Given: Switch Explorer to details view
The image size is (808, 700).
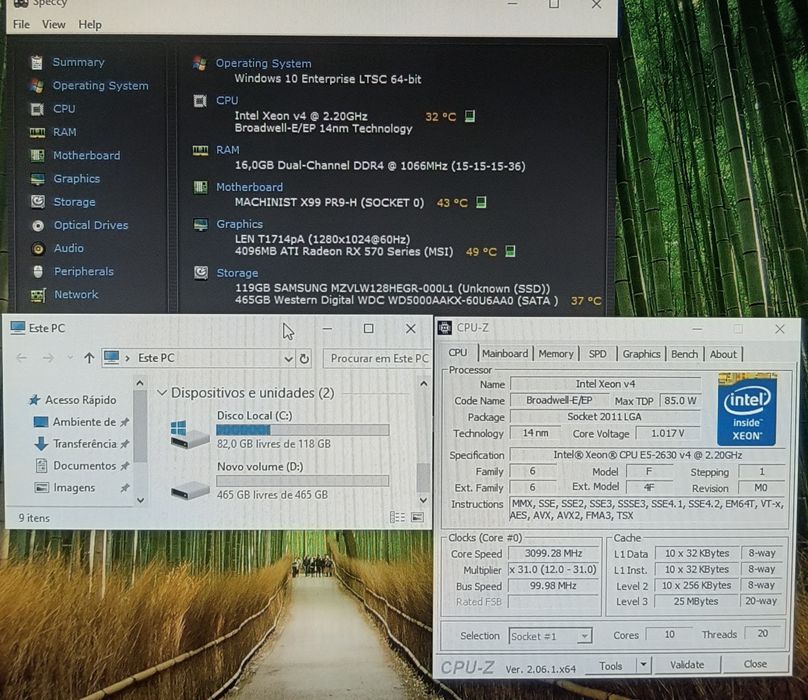Looking at the screenshot, I should point(397,517).
